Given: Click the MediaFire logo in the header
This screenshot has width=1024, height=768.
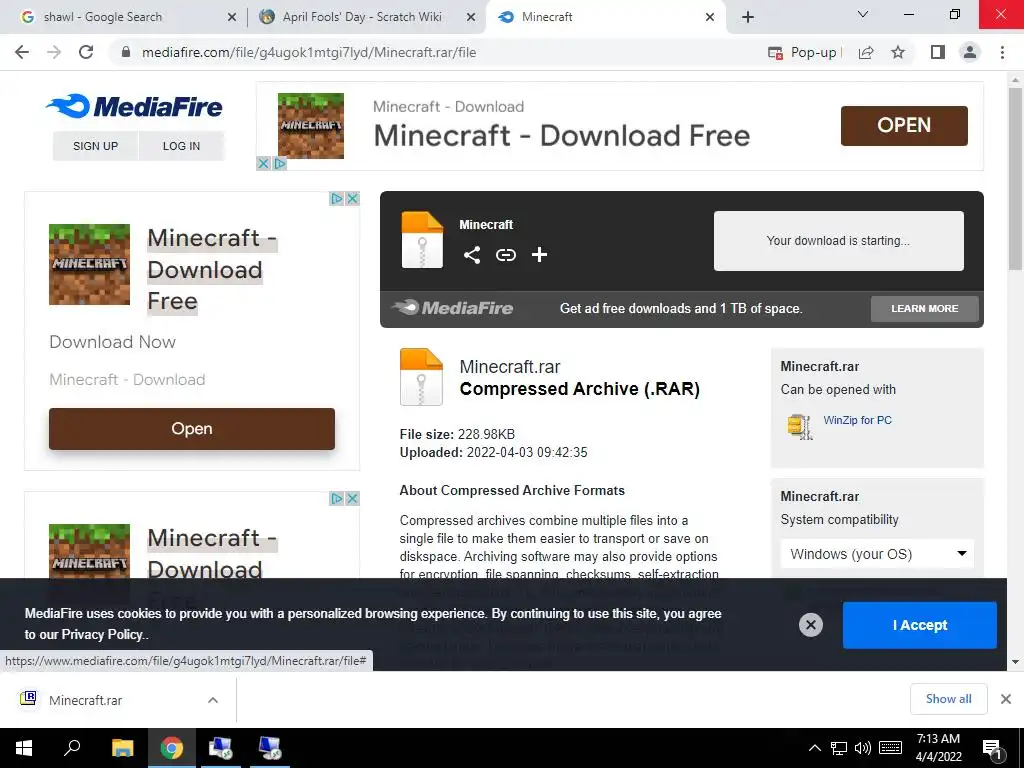Looking at the screenshot, I should [134, 106].
